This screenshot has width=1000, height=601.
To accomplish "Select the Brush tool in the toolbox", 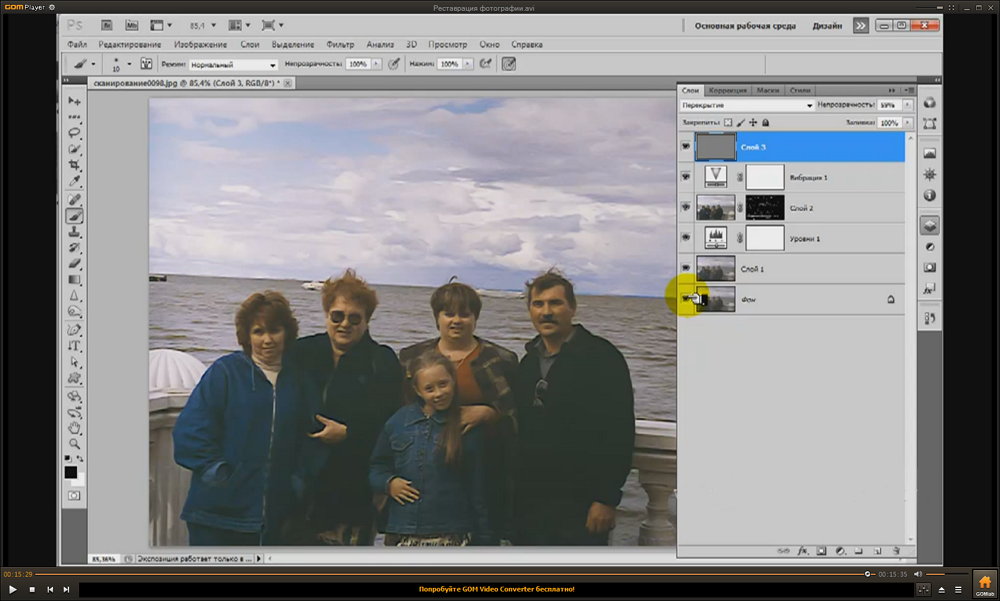I will point(74,215).
